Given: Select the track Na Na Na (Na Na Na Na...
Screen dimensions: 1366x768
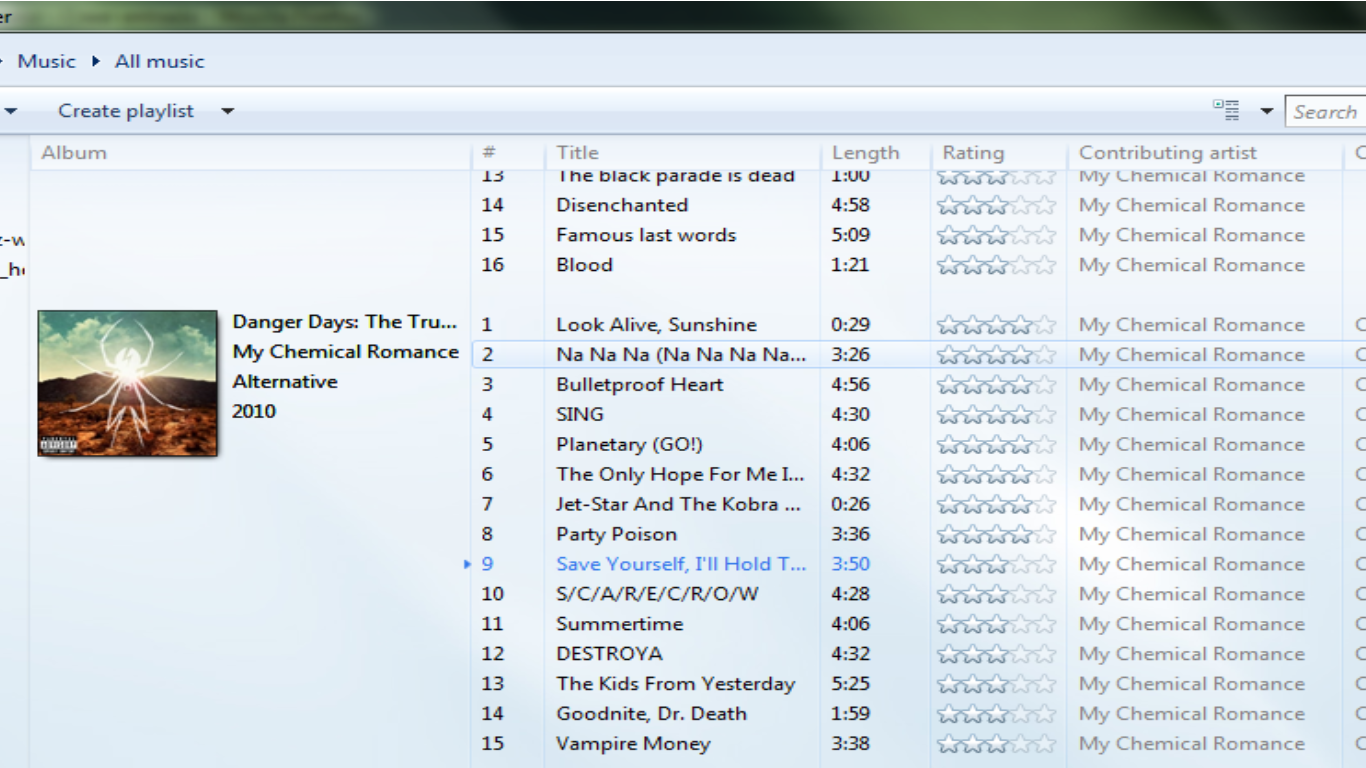Looking at the screenshot, I should pyautogui.click(x=680, y=355).
